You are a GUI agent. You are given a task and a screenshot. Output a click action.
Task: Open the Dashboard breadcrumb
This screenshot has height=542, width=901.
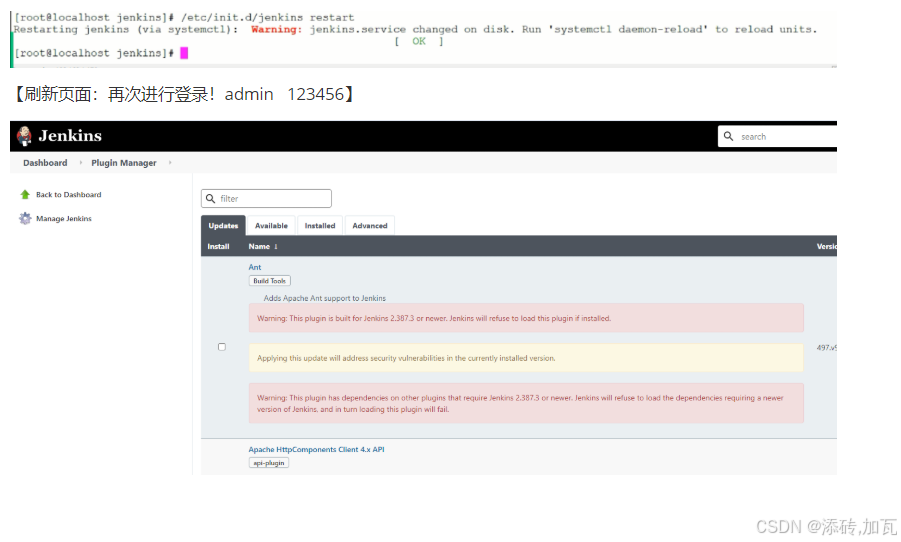pyautogui.click(x=45, y=163)
